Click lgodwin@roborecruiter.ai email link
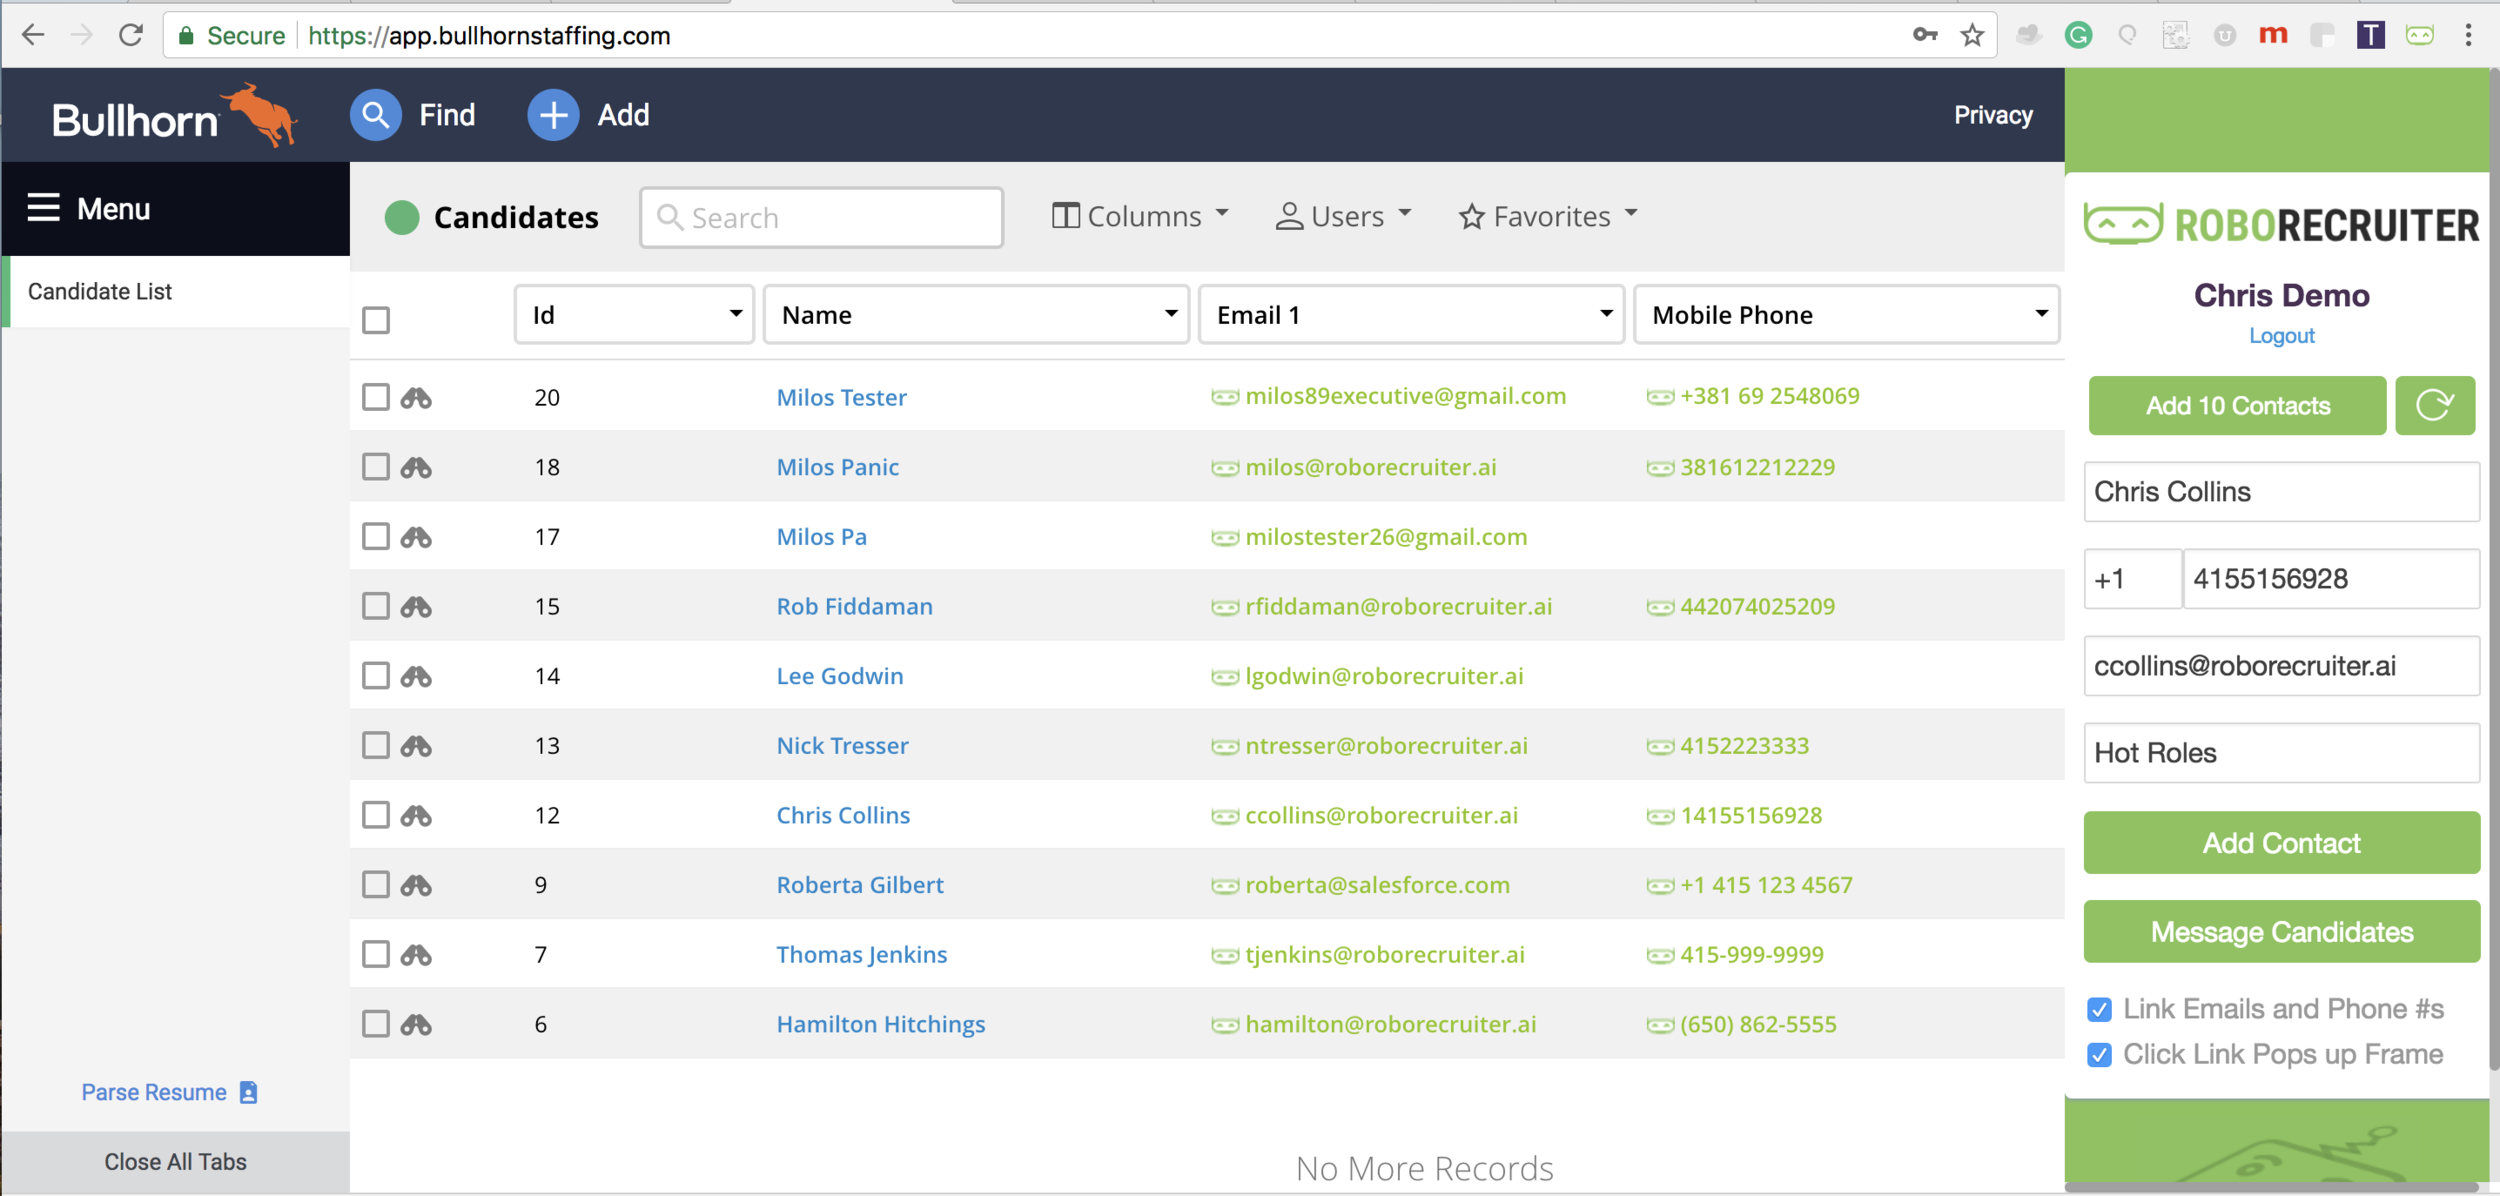Viewport: 2500px width, 1196px height. point(1384,676)
